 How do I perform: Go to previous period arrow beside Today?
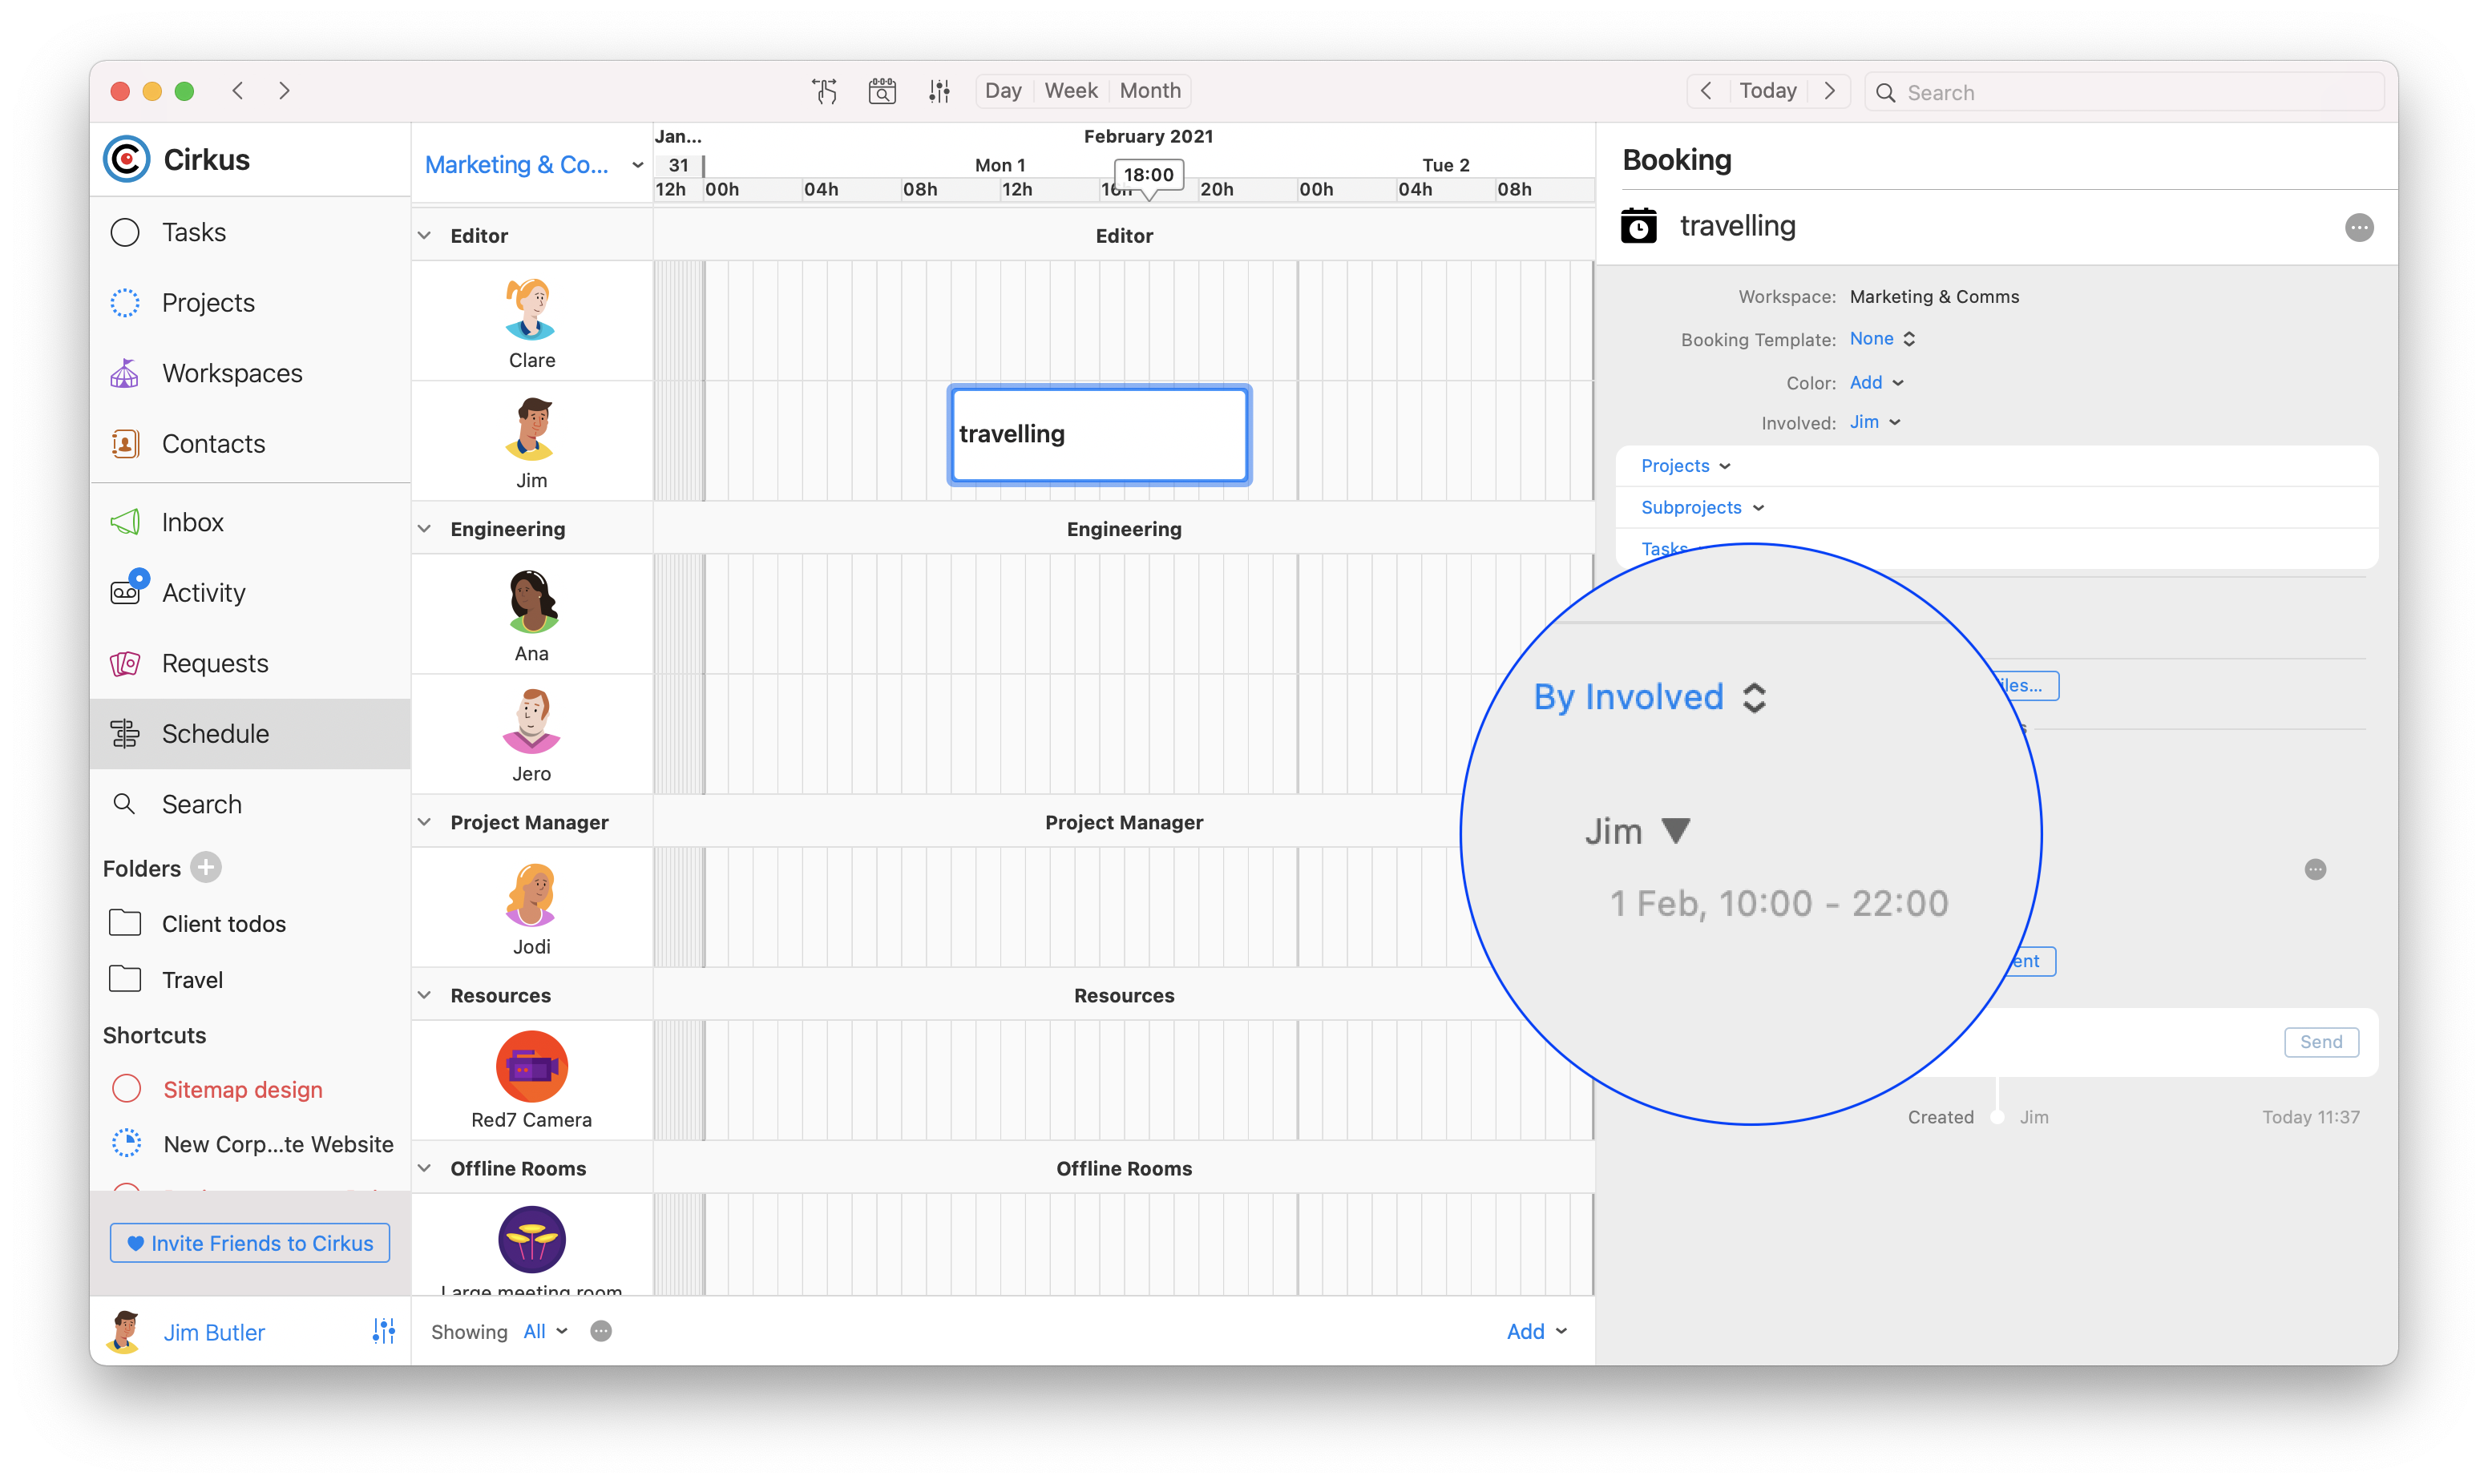(x=1707, y=91)
